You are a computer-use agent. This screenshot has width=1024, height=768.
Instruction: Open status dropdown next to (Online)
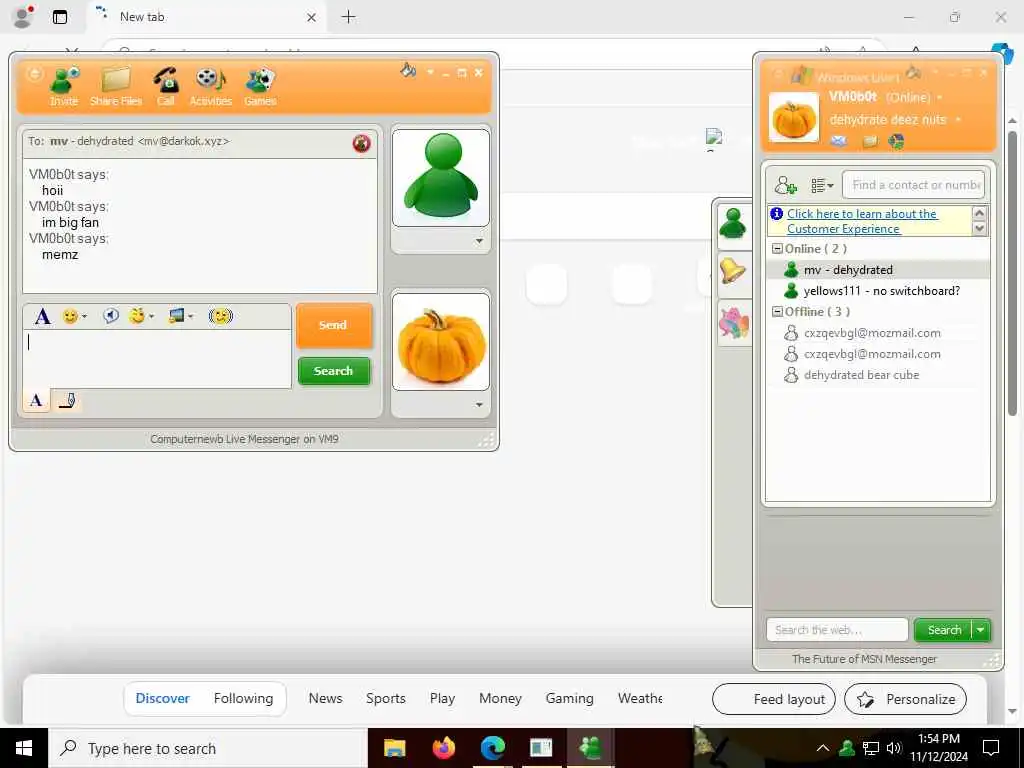coord(940,98)
